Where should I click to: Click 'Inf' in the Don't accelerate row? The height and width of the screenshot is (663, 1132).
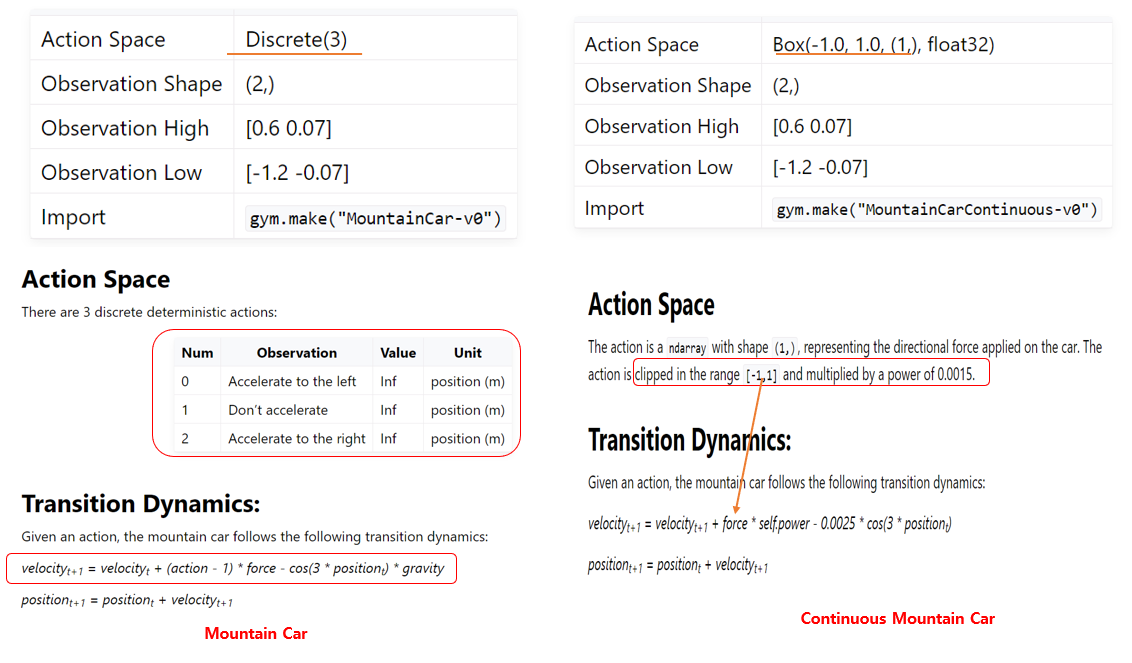(x=388, y=410)
